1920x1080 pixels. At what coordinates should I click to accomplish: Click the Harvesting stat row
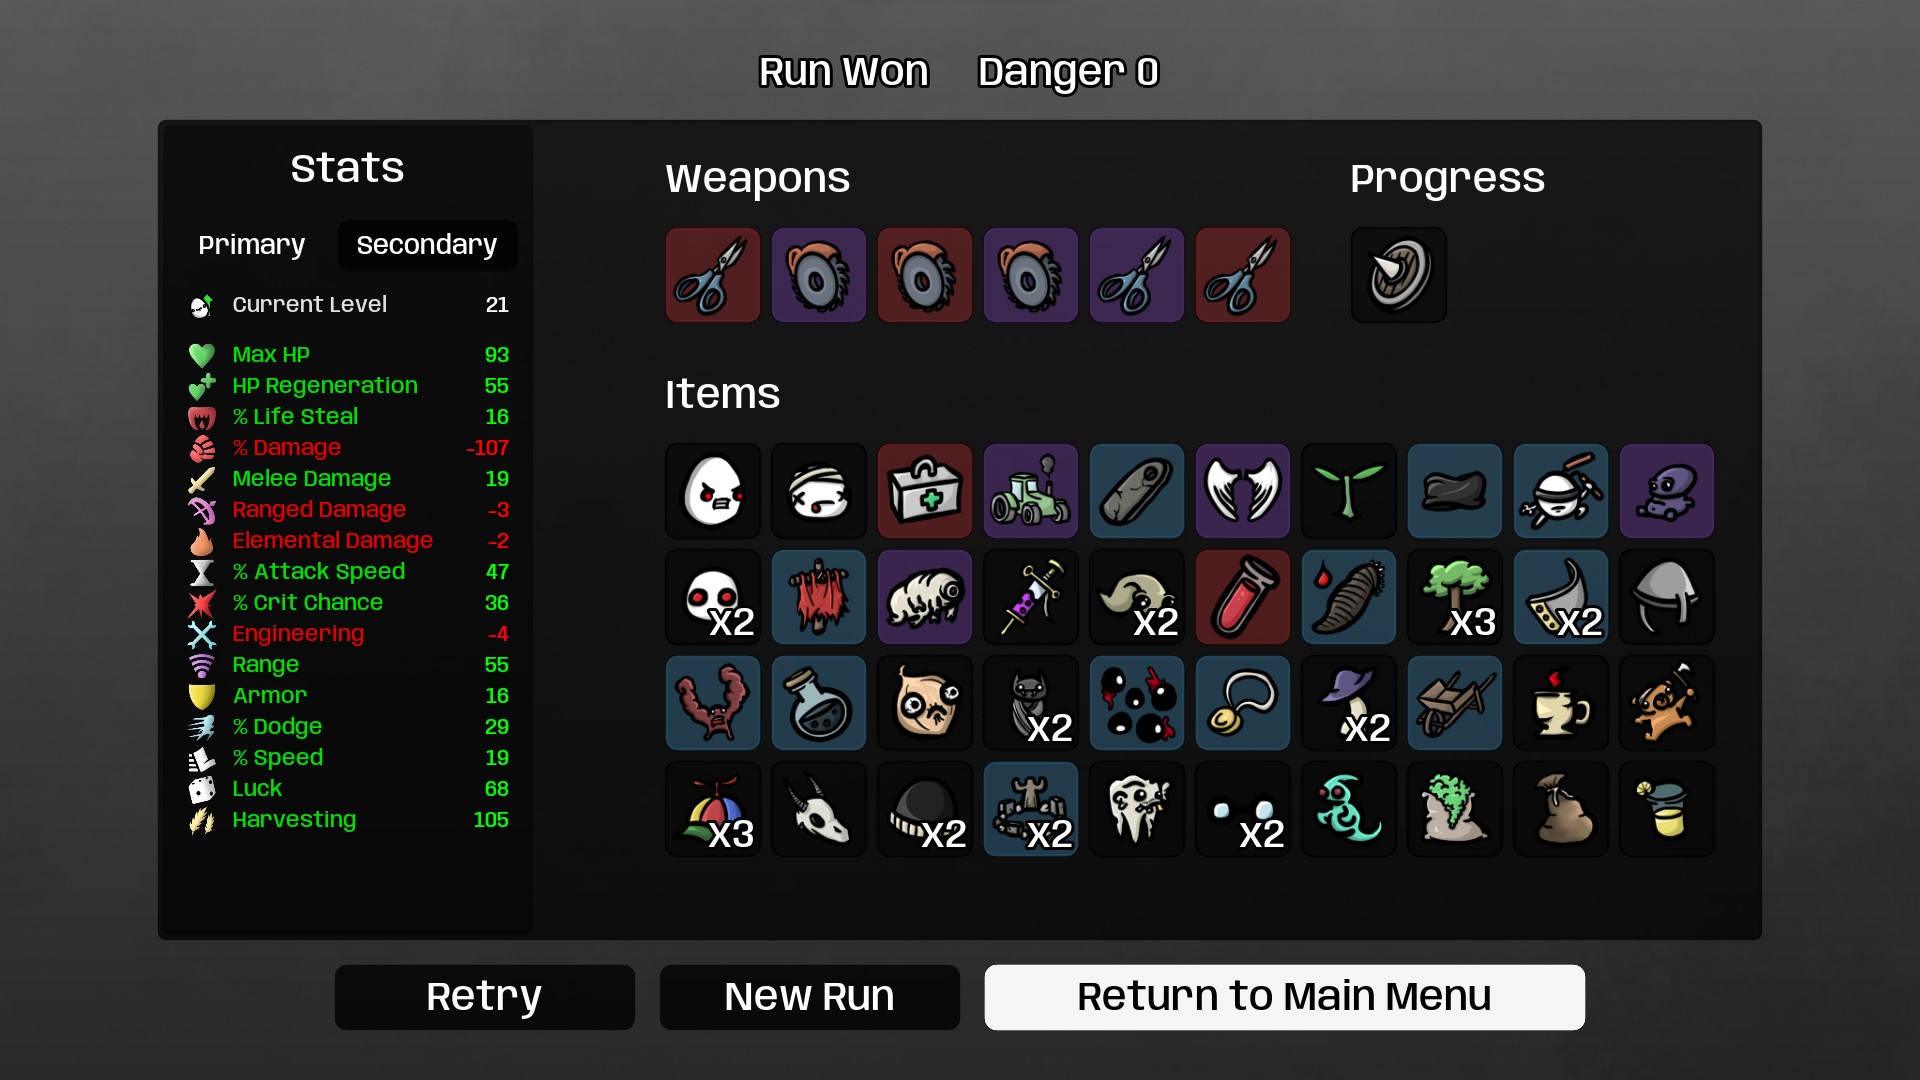[349, 820]
